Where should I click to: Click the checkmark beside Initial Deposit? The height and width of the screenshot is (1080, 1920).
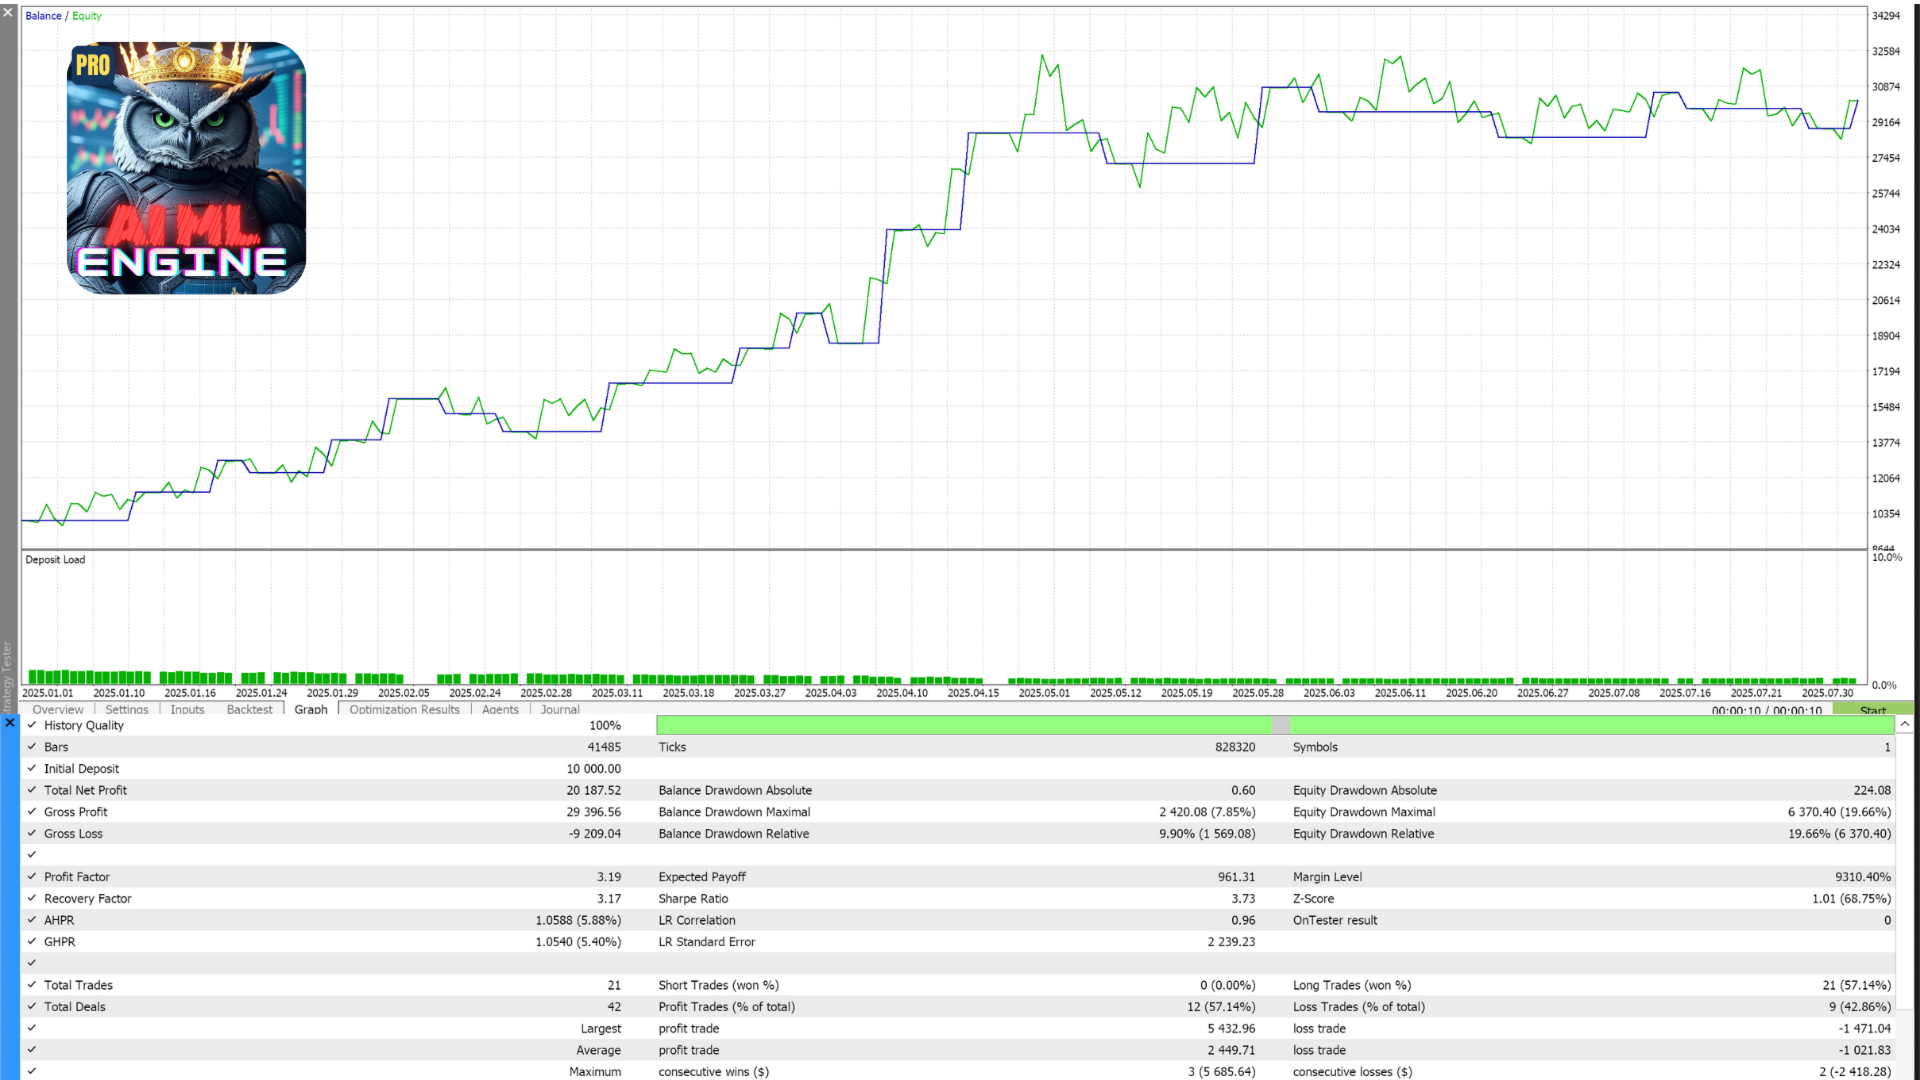pos(32,769)
